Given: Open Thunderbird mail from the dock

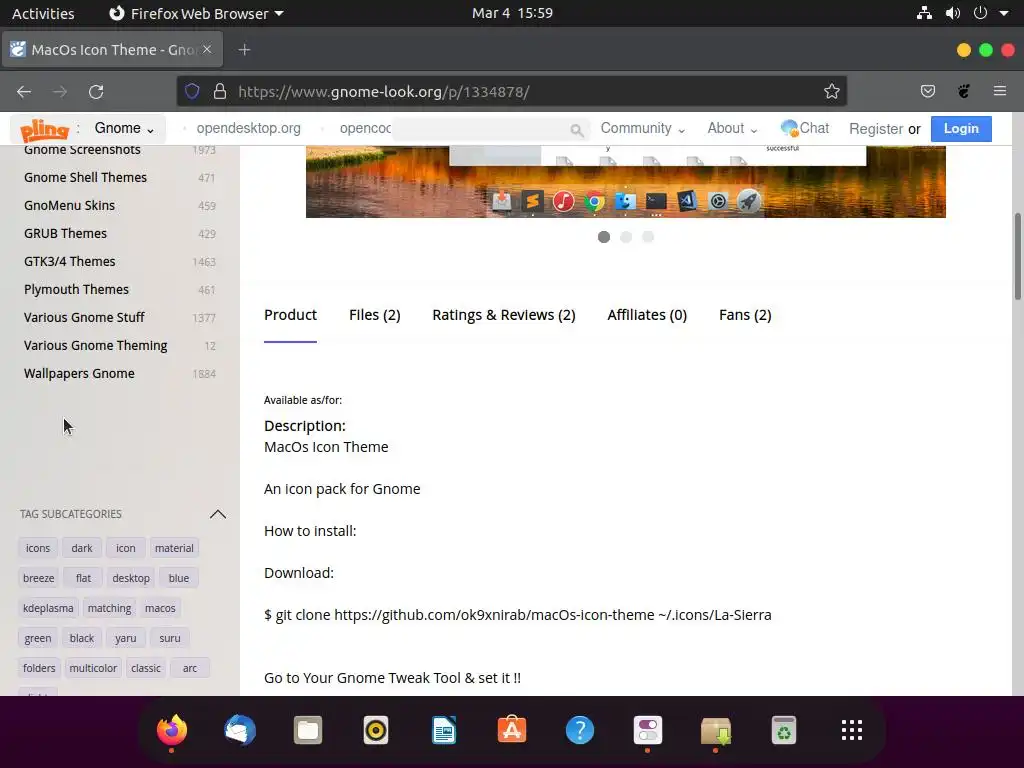Looking at the screenshot, I should 240,730.
